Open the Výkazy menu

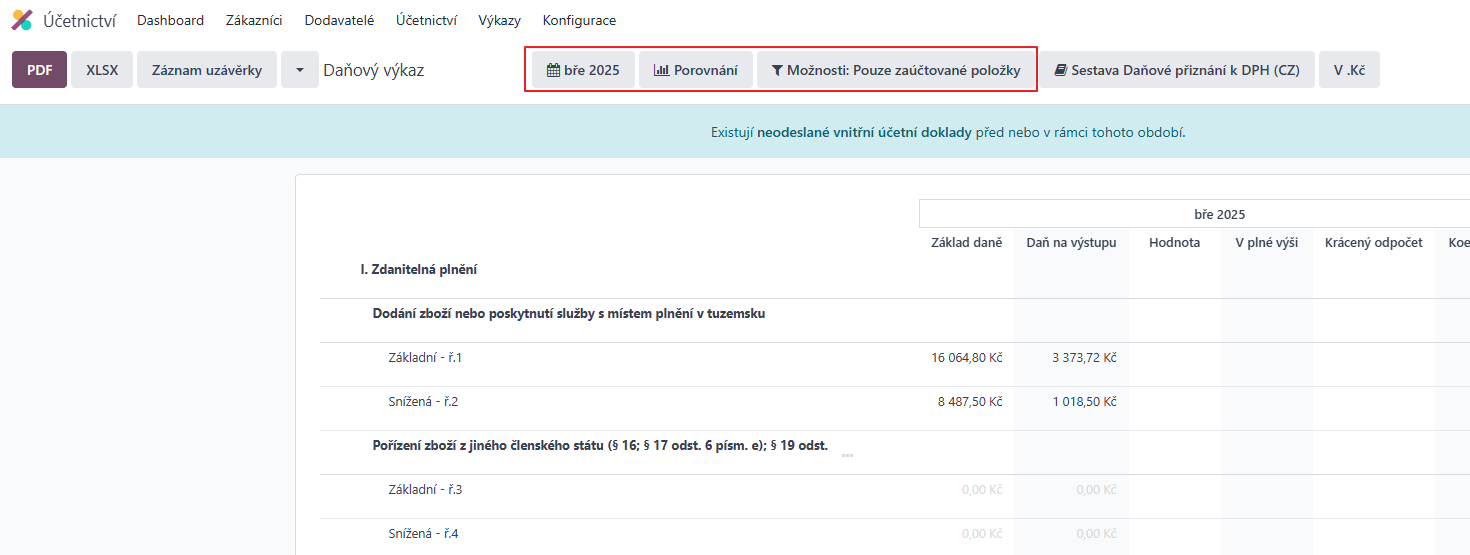pyautogui.click(x=499, y=20)
